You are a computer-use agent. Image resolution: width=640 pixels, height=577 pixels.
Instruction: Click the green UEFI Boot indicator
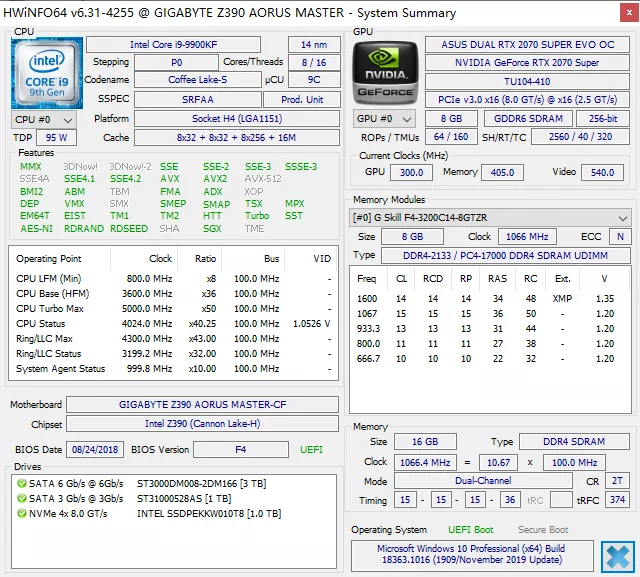[x=471, y=530]
